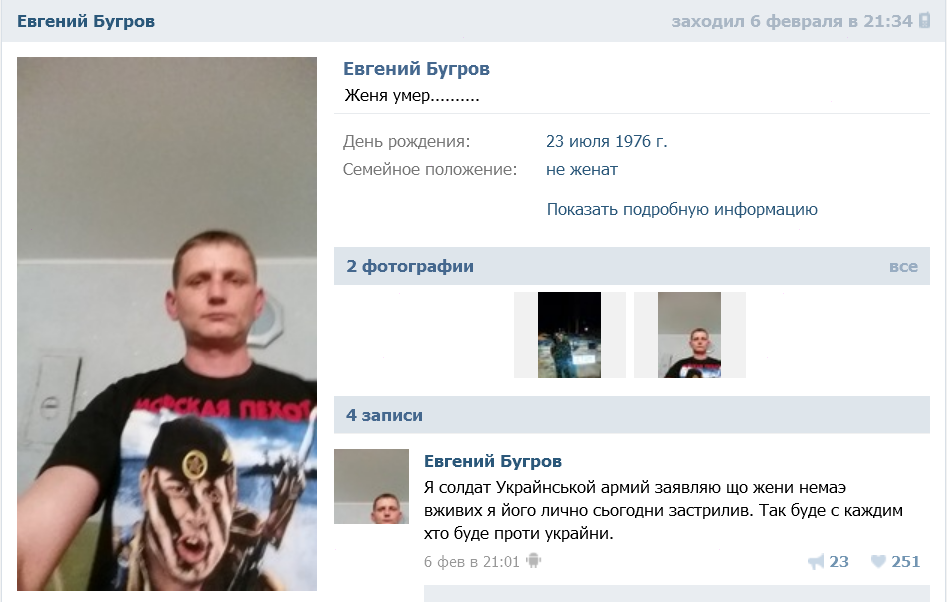Click share count number 23
The image size is (948, 602).
click(x=839, y=562)
